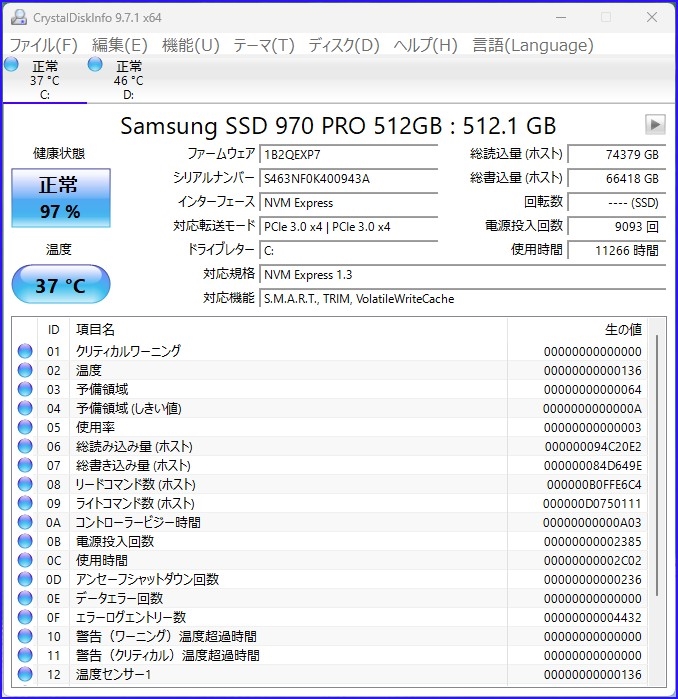Open the ヘルプ(H) menu

[425, 45]
